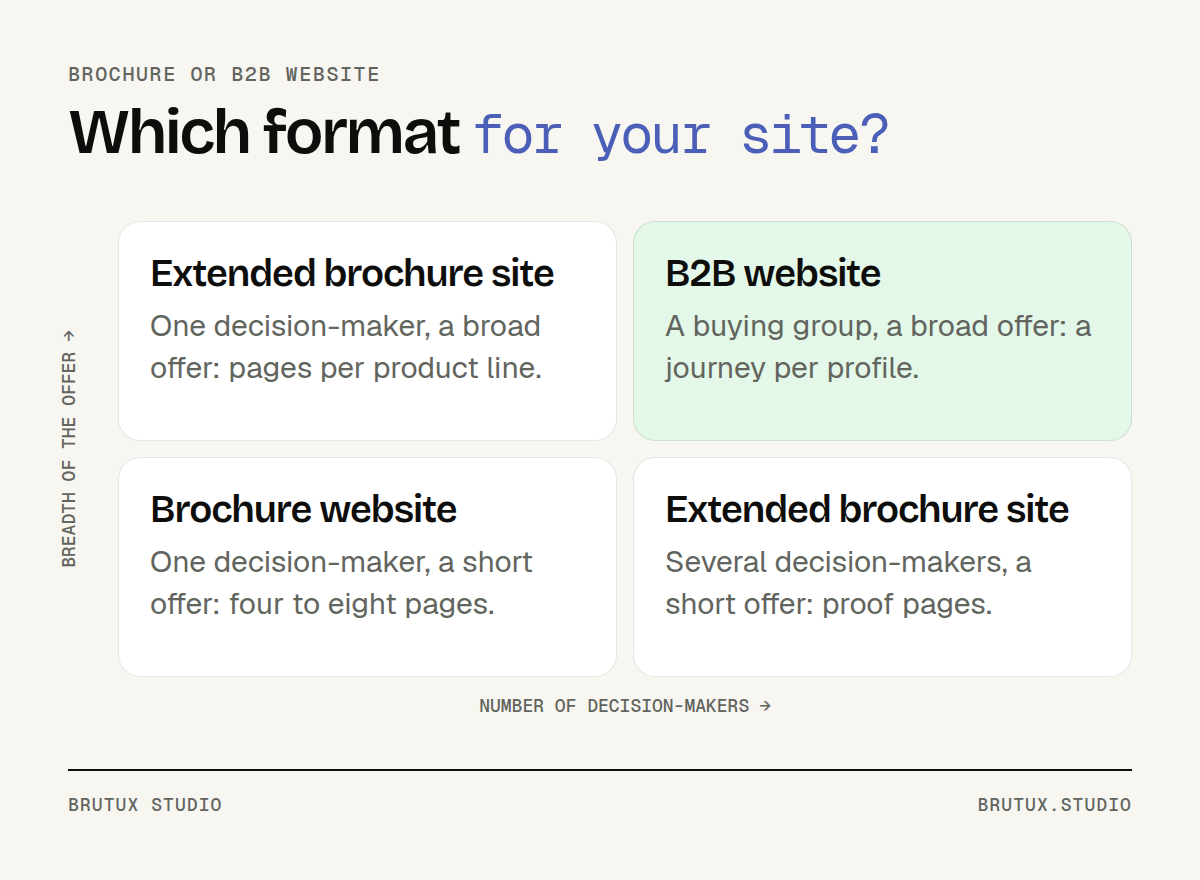Select 'Extended brochure site' title above 'One decision-maker, a broad offer'
The height and width of the screenshot is (880, 1200).
click(x=352, y=273)
